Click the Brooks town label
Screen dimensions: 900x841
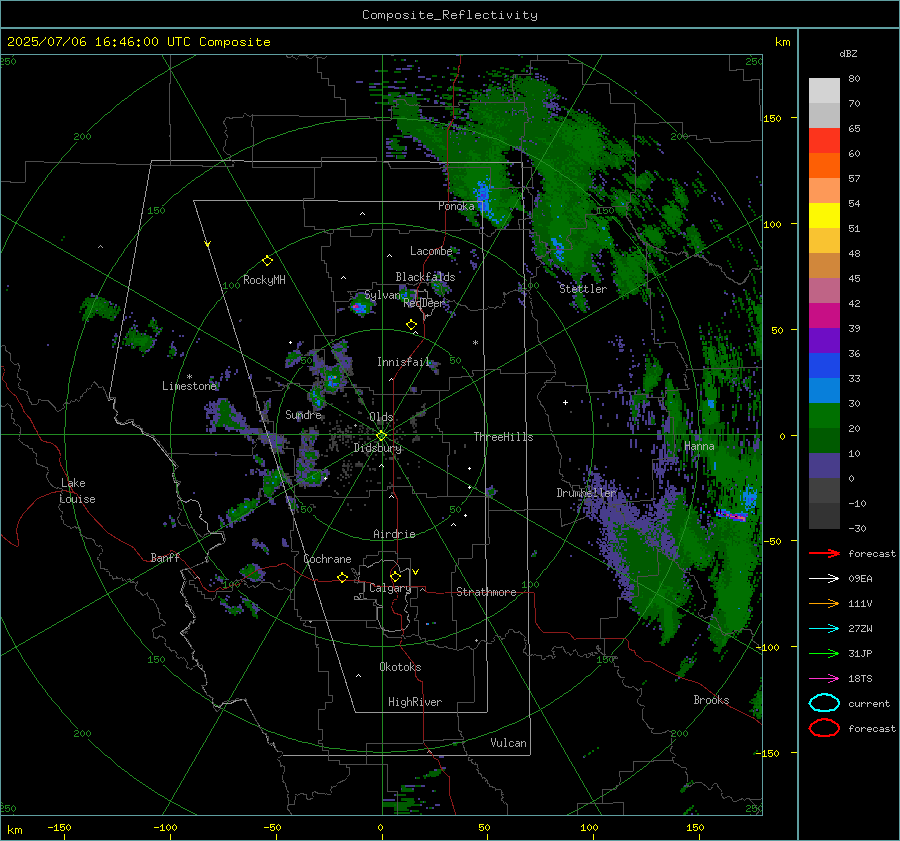711,700
